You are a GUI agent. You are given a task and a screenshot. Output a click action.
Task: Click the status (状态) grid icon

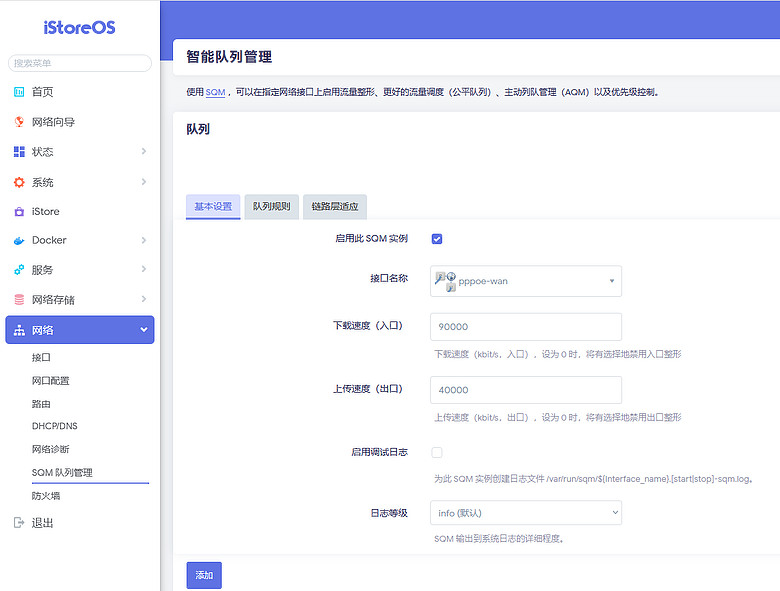(x=19, y=152)
